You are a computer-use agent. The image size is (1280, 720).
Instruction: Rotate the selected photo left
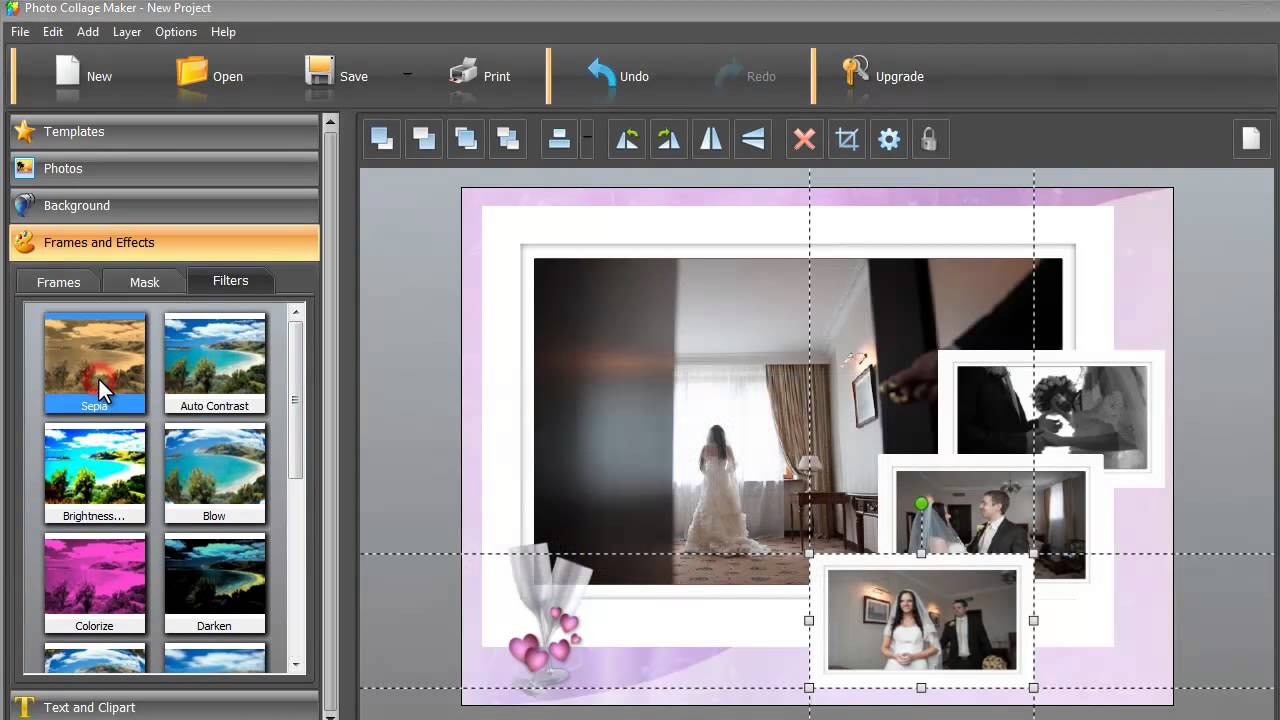click(627, 139)
